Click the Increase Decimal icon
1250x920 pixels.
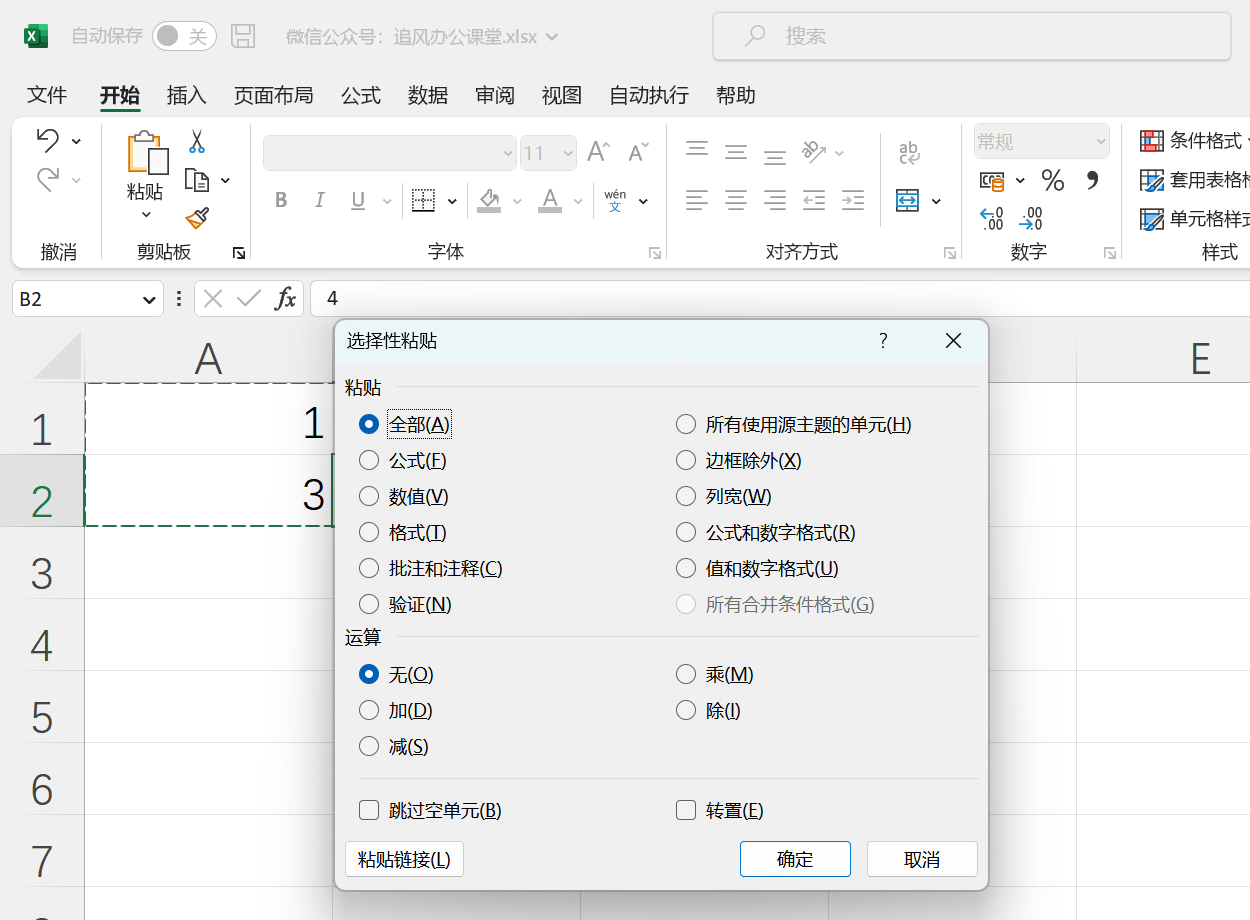pos(990,219)
